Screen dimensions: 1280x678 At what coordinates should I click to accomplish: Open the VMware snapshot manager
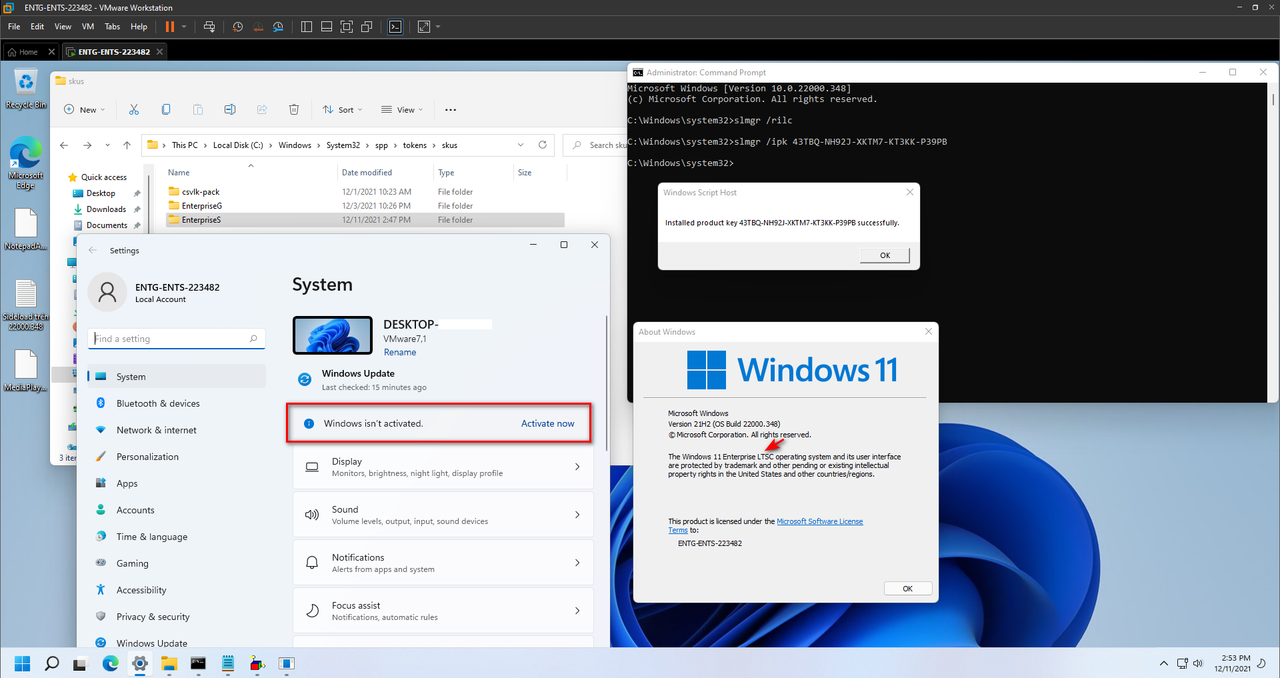tap(278, 26)
